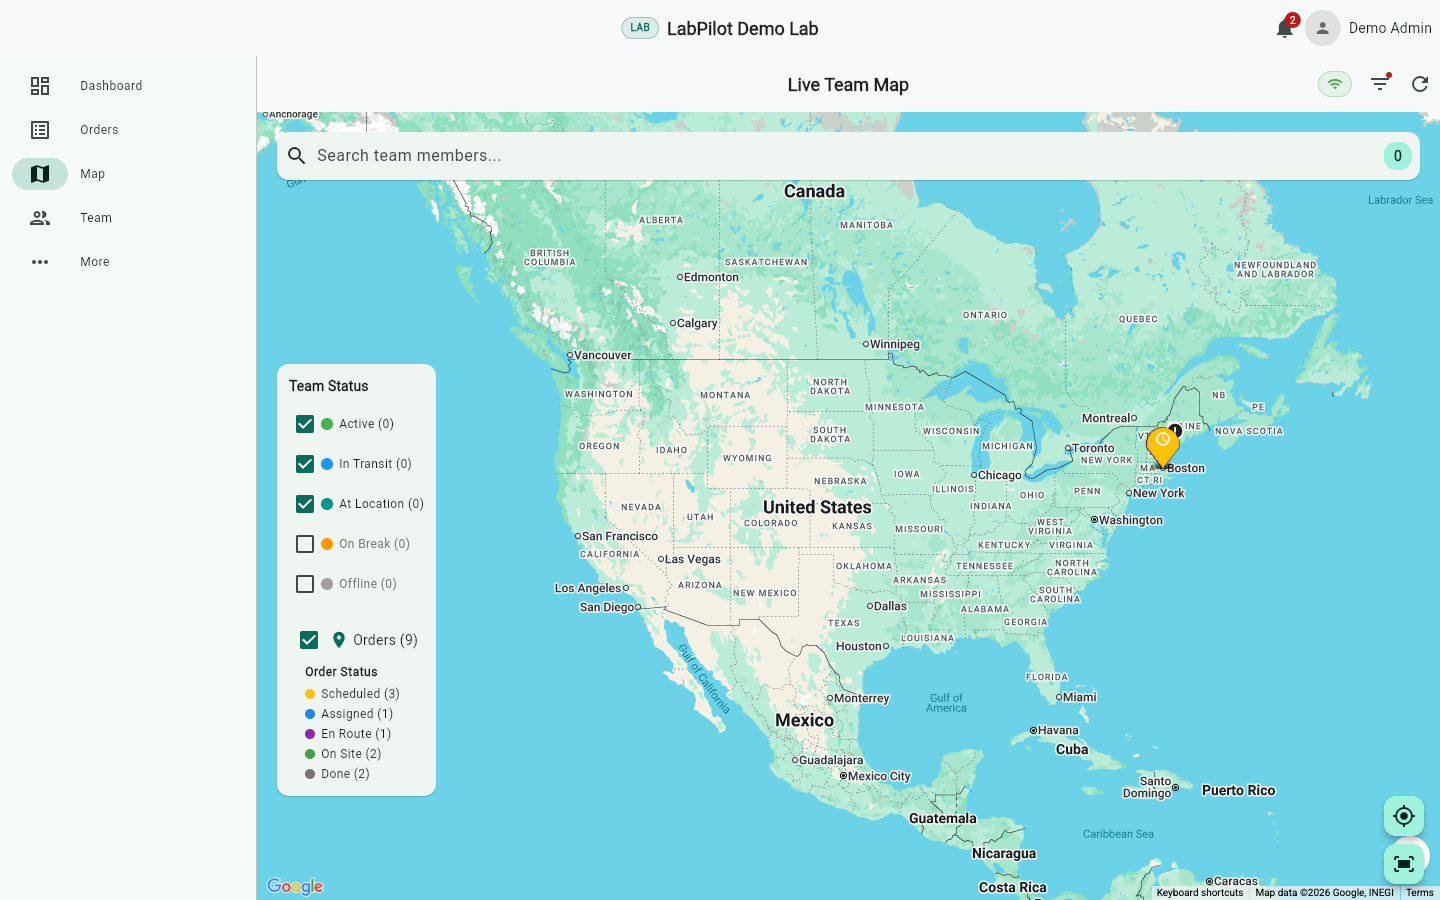The width and height of the screenshot is (1440, 900).
Task: Enable the On Break checkbox
Action: click(305, 544)
